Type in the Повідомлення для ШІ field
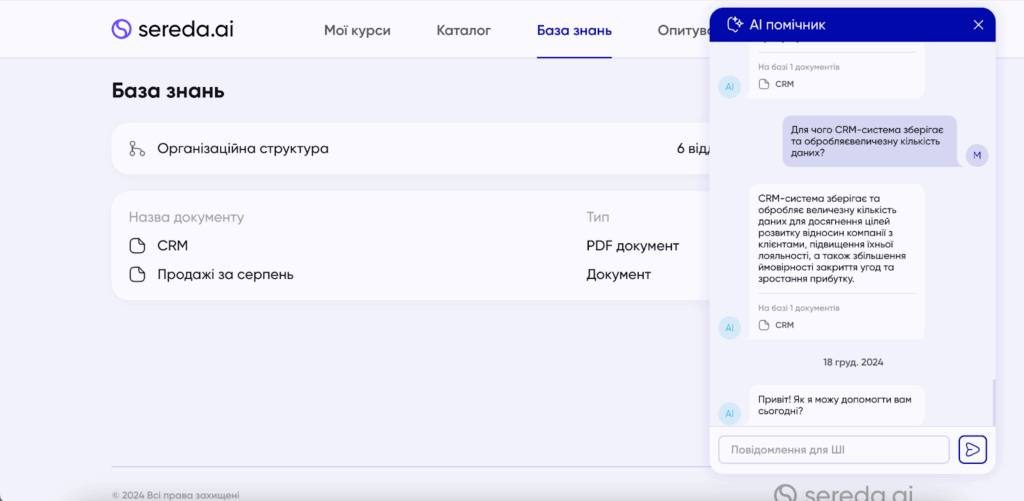Viewport: 1024px width, 501px height. 833,449
